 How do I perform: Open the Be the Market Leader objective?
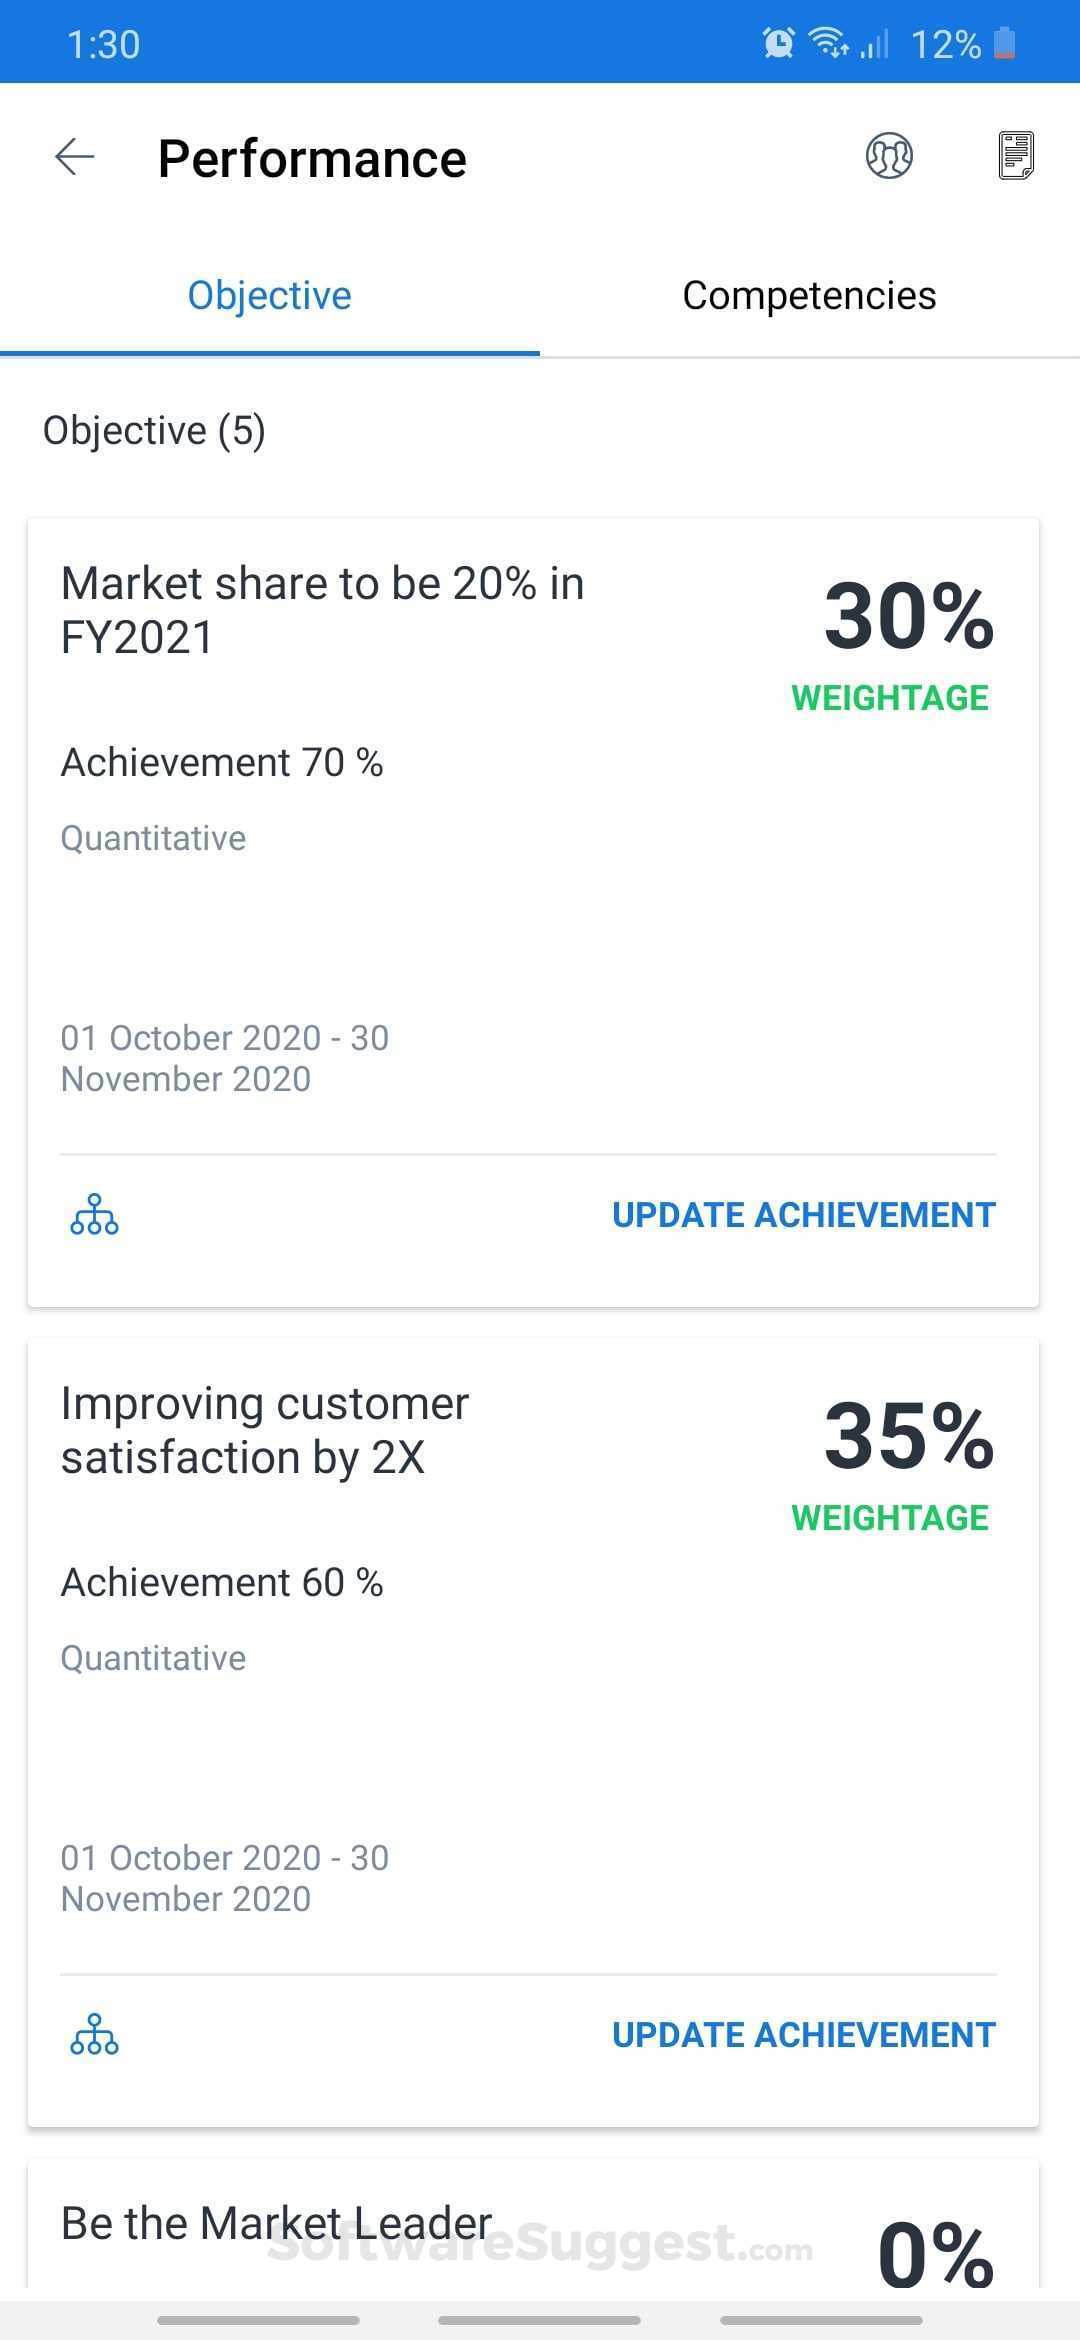pos(276,2222)
